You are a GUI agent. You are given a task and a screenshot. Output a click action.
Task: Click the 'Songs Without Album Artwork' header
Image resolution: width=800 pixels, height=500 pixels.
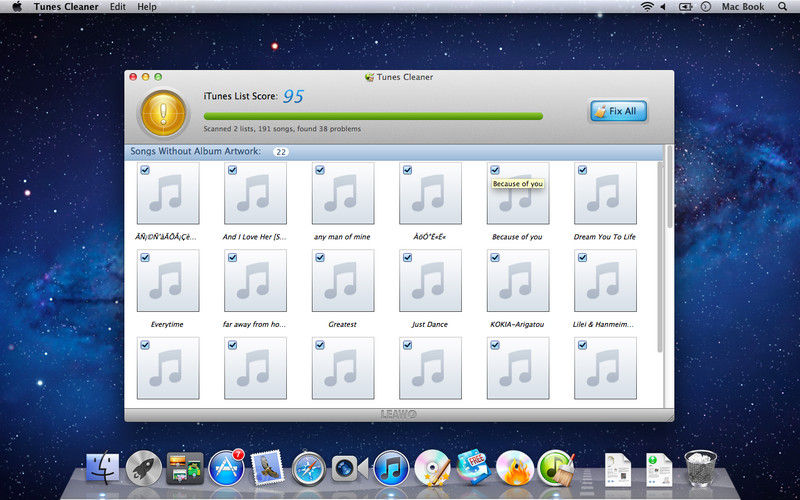click(x=195, y=152)
